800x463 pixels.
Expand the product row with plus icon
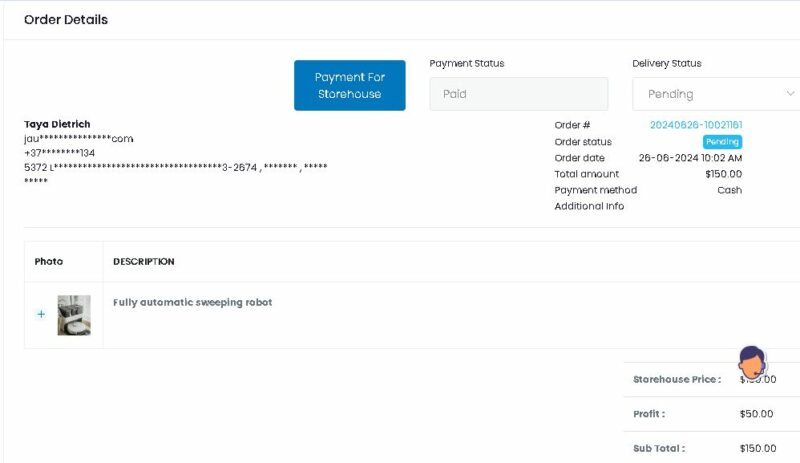coord(41,314)
